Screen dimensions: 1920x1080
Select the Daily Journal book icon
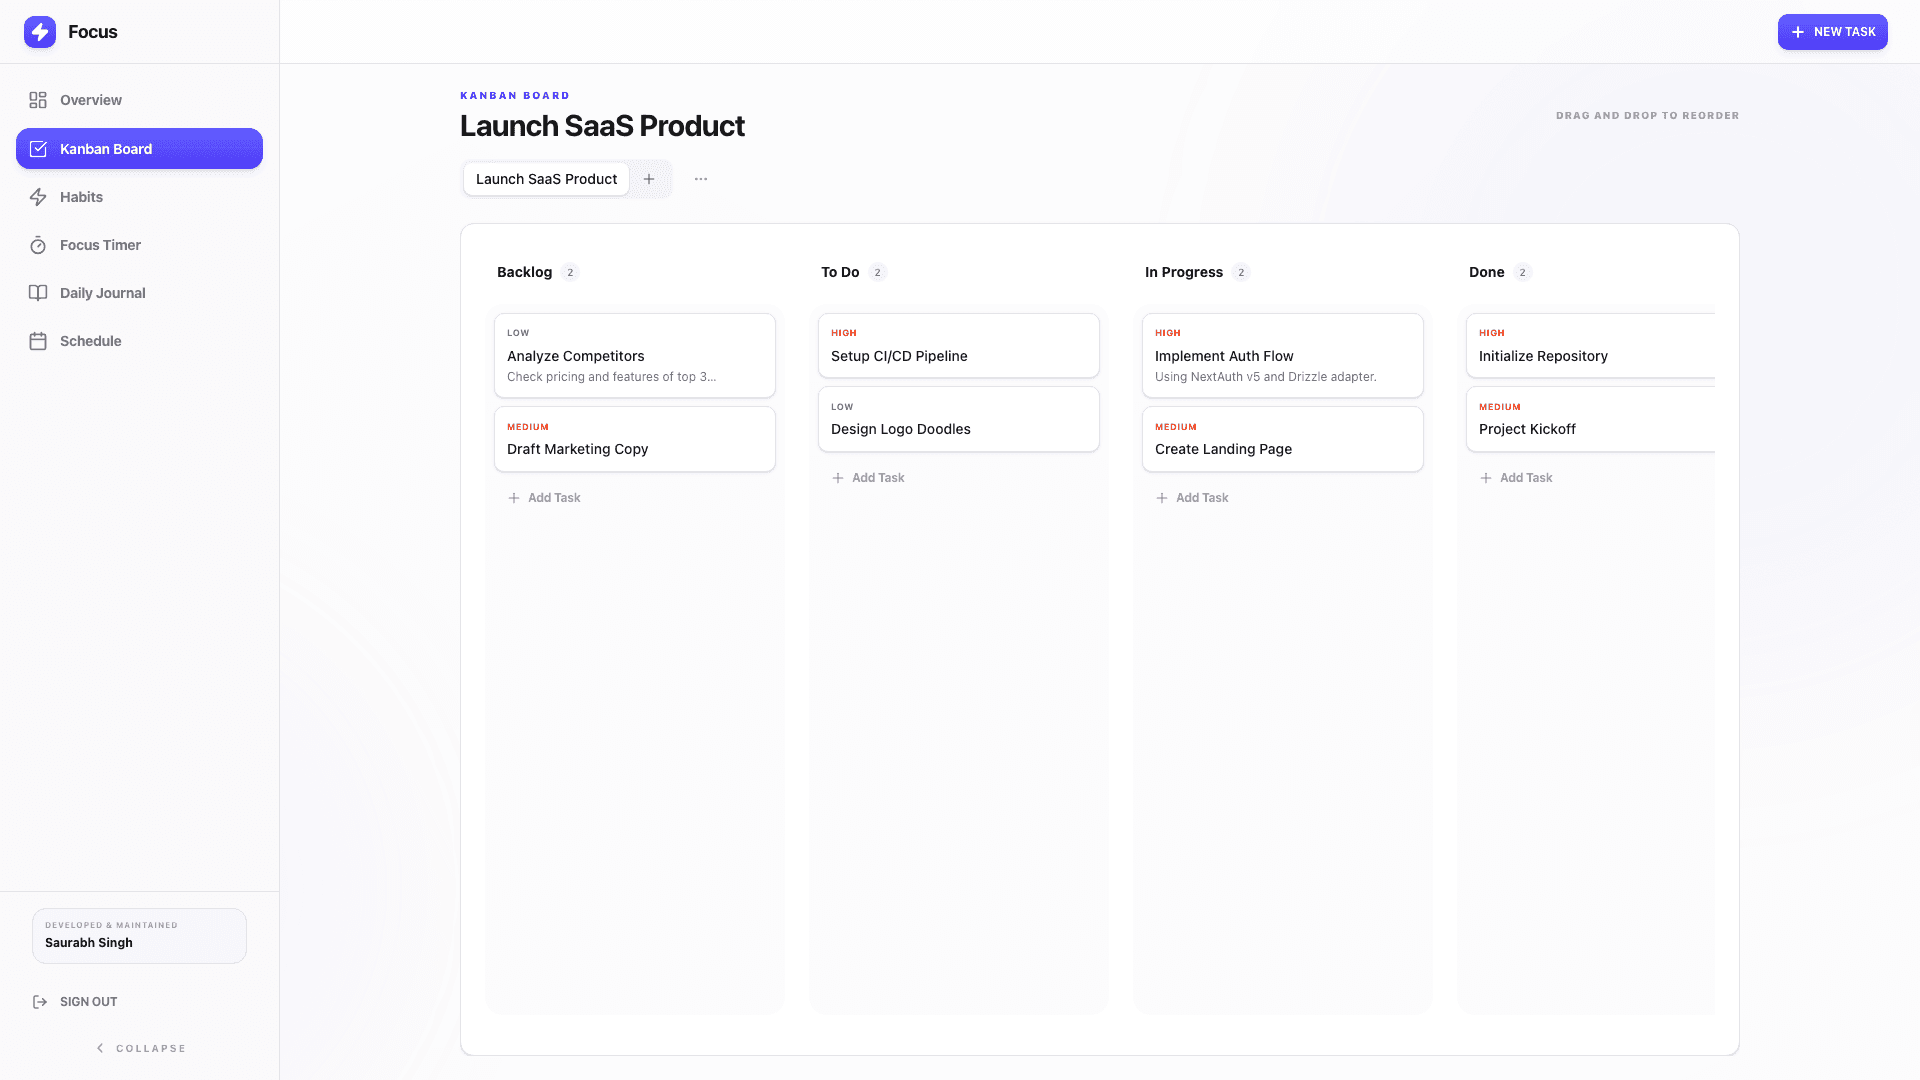(38, 292)
